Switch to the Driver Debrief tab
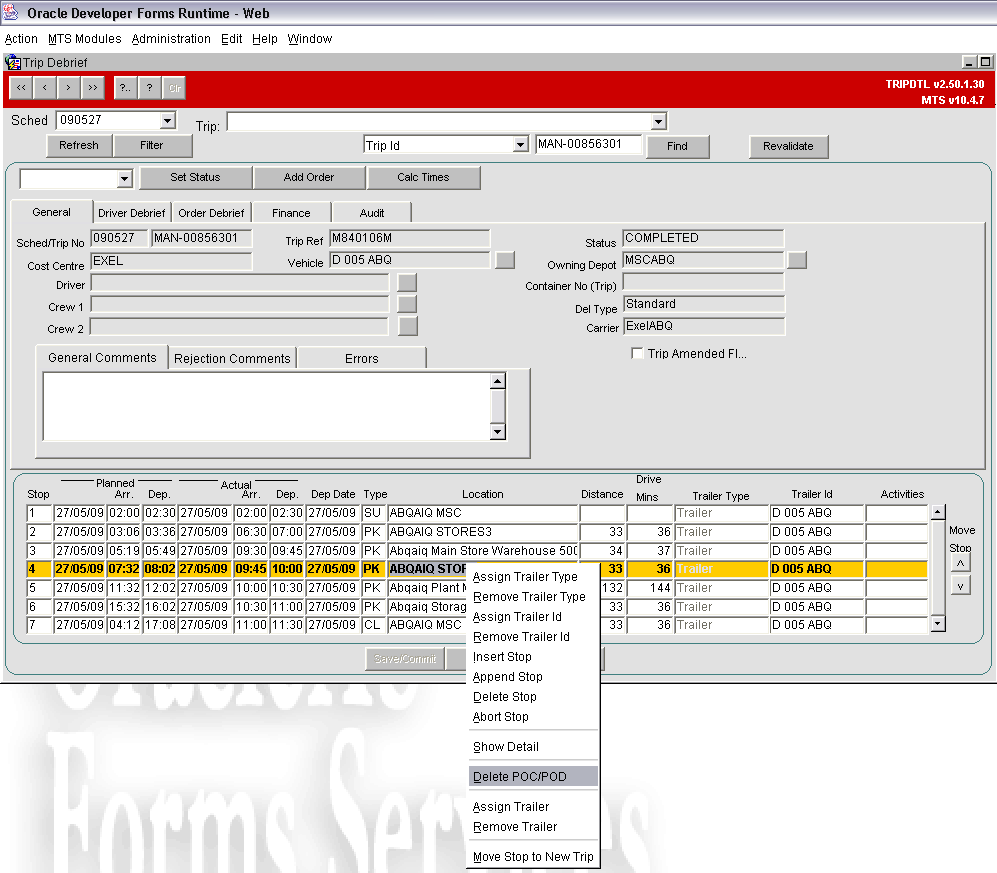Image resolution: width=997 pixels, height=873 pixels. [x=132, y=213]
